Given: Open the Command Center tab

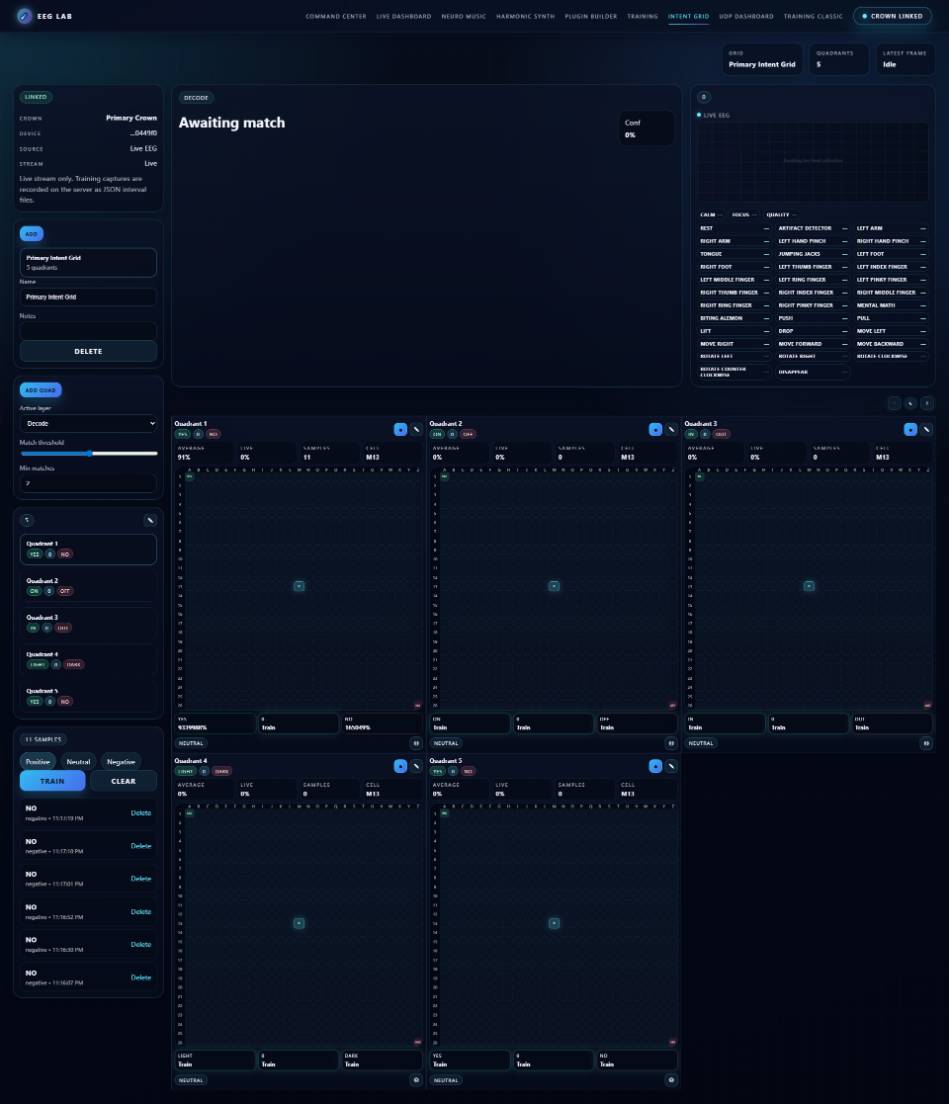Looking at the screenshot, I should 336,16.
